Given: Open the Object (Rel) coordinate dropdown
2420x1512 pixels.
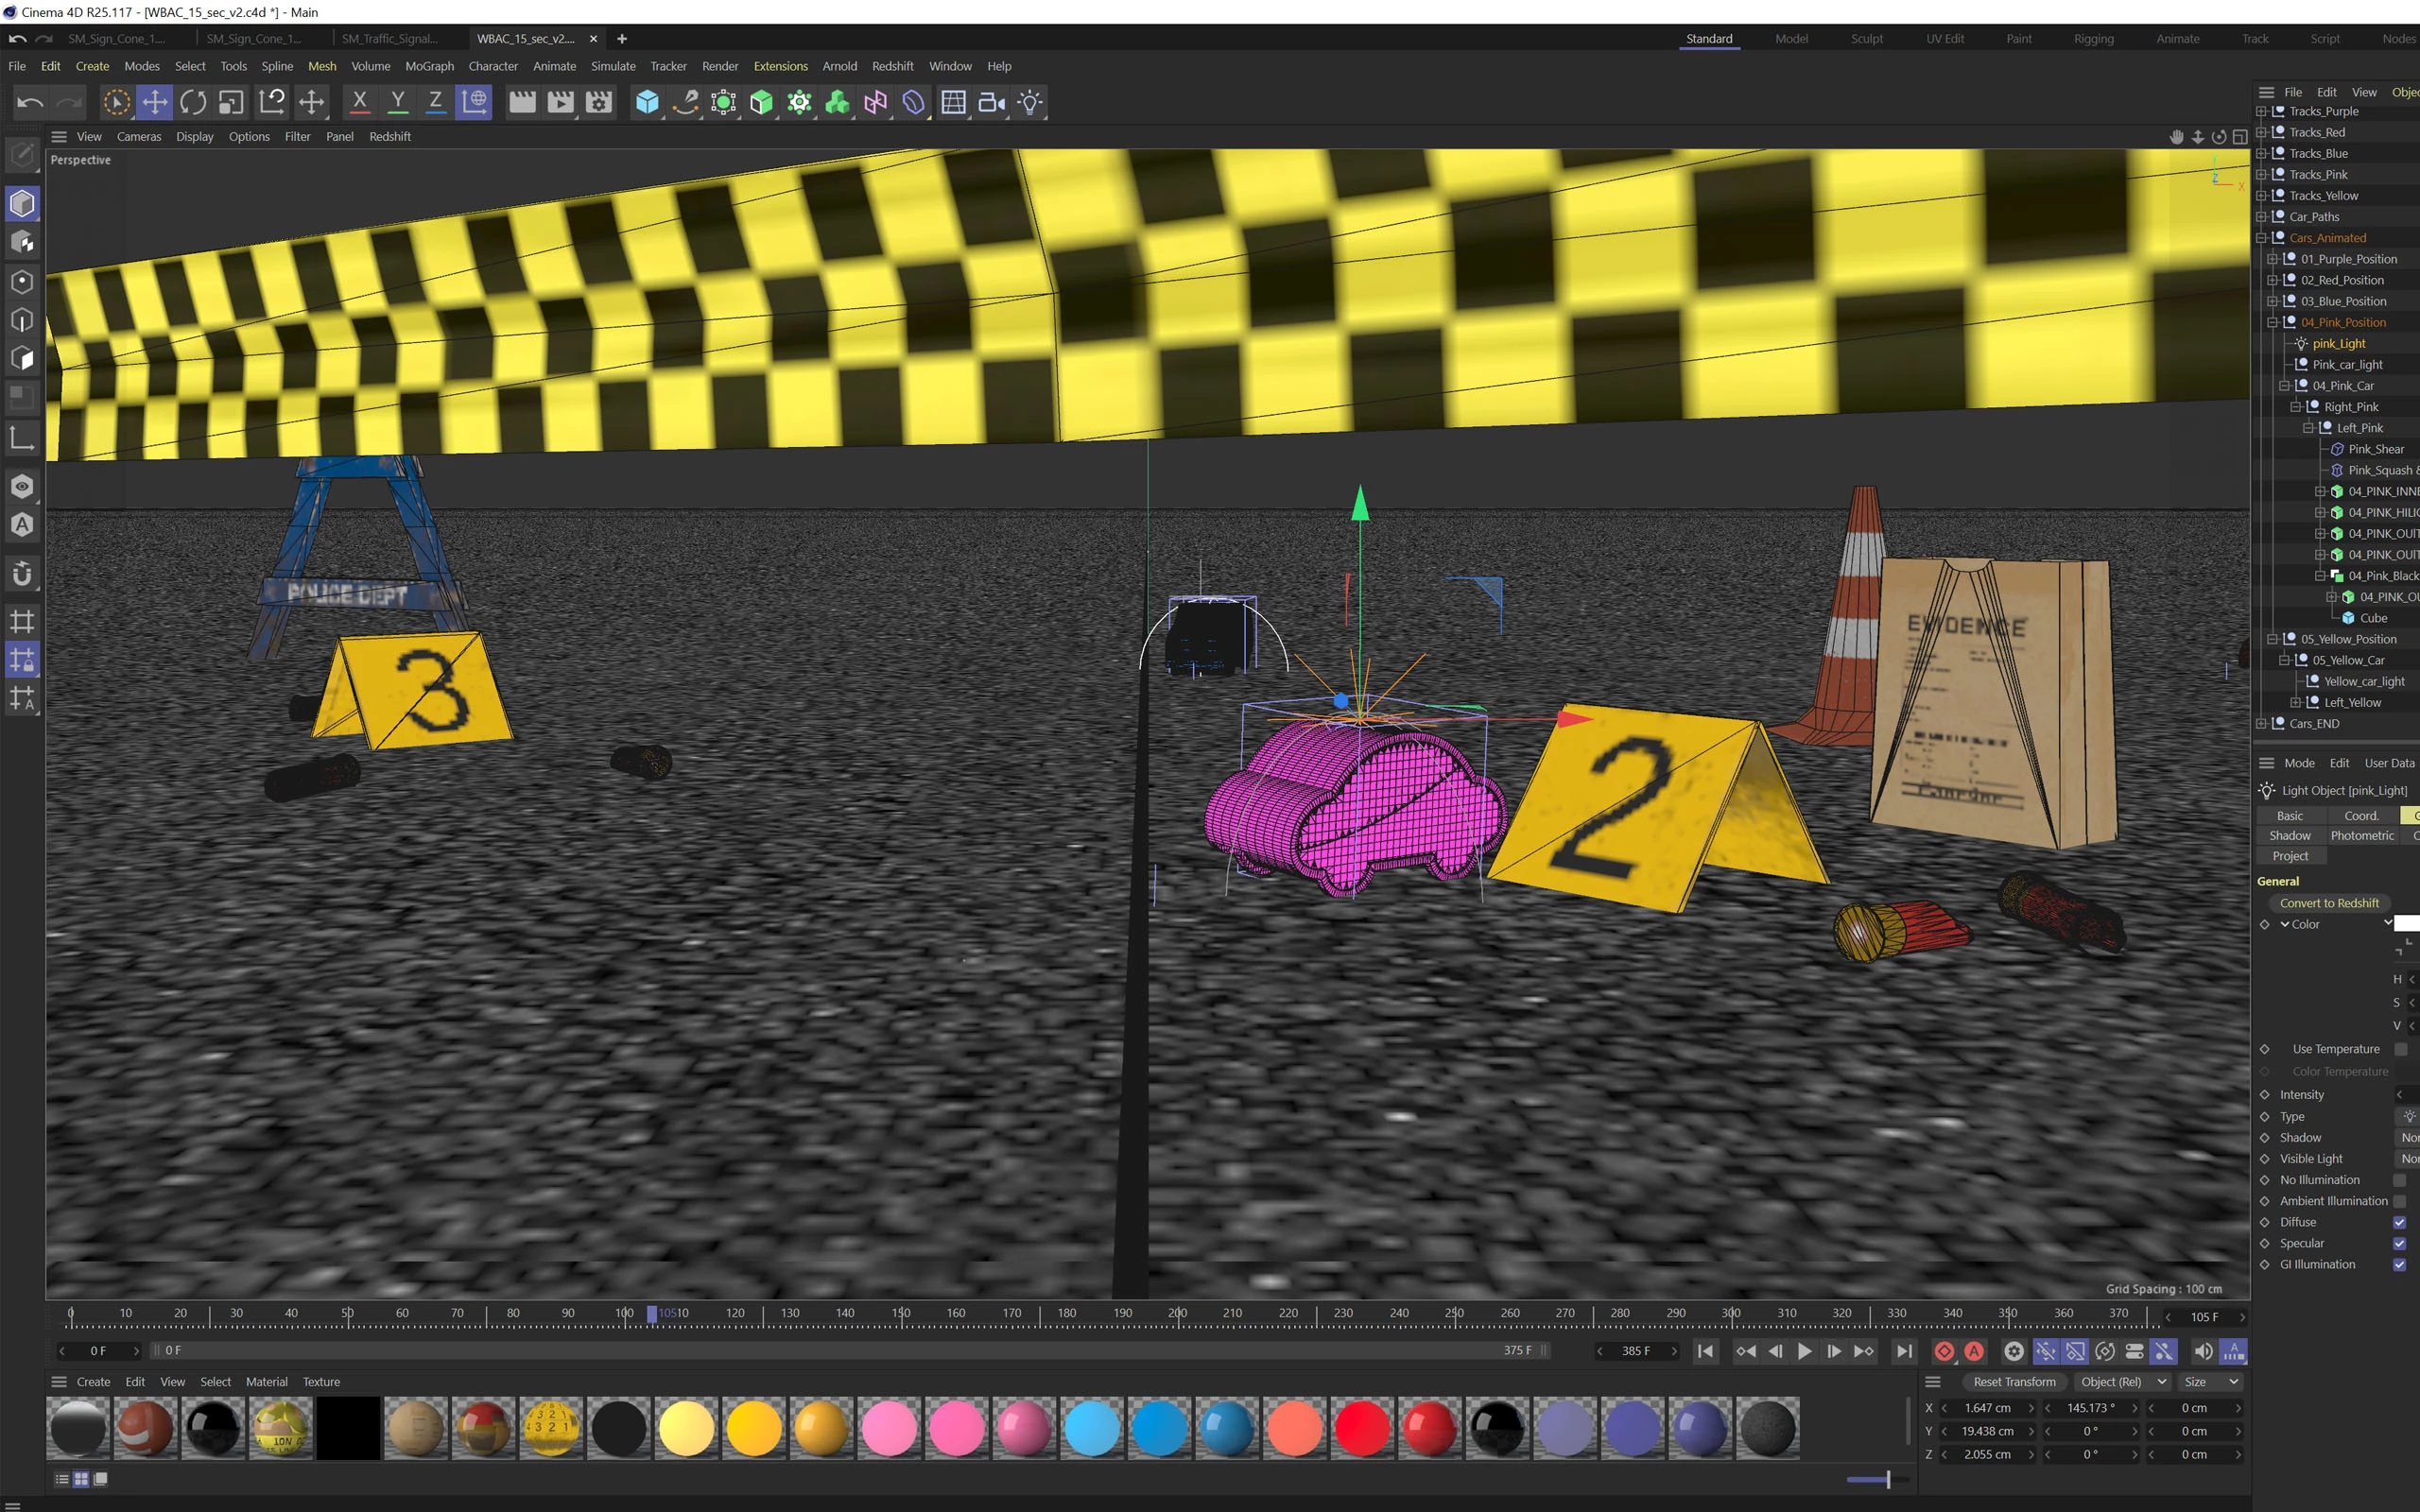Looking at the screenshot, I should (2123, 1382).
